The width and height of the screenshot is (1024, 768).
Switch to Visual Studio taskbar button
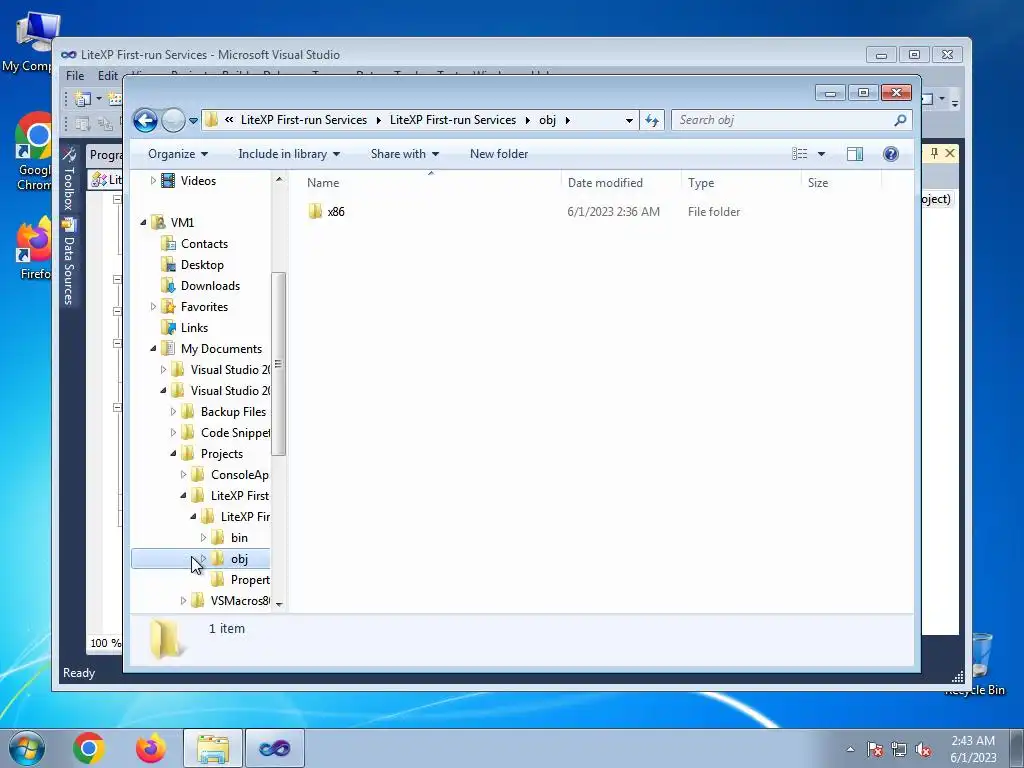(275, 748)
